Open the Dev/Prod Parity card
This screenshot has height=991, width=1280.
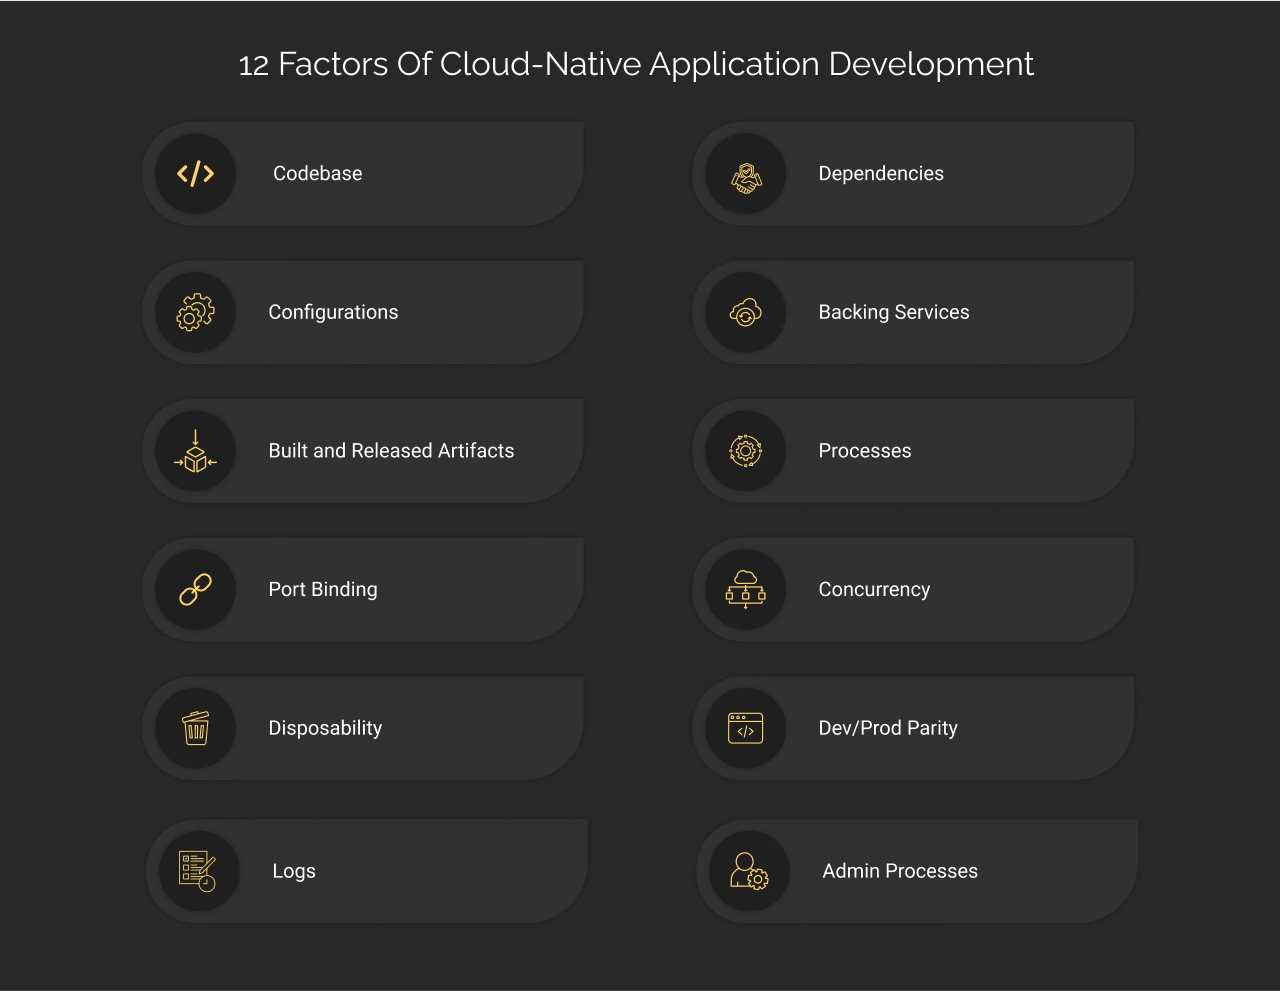pyautogui.click(x=913, y=728)
